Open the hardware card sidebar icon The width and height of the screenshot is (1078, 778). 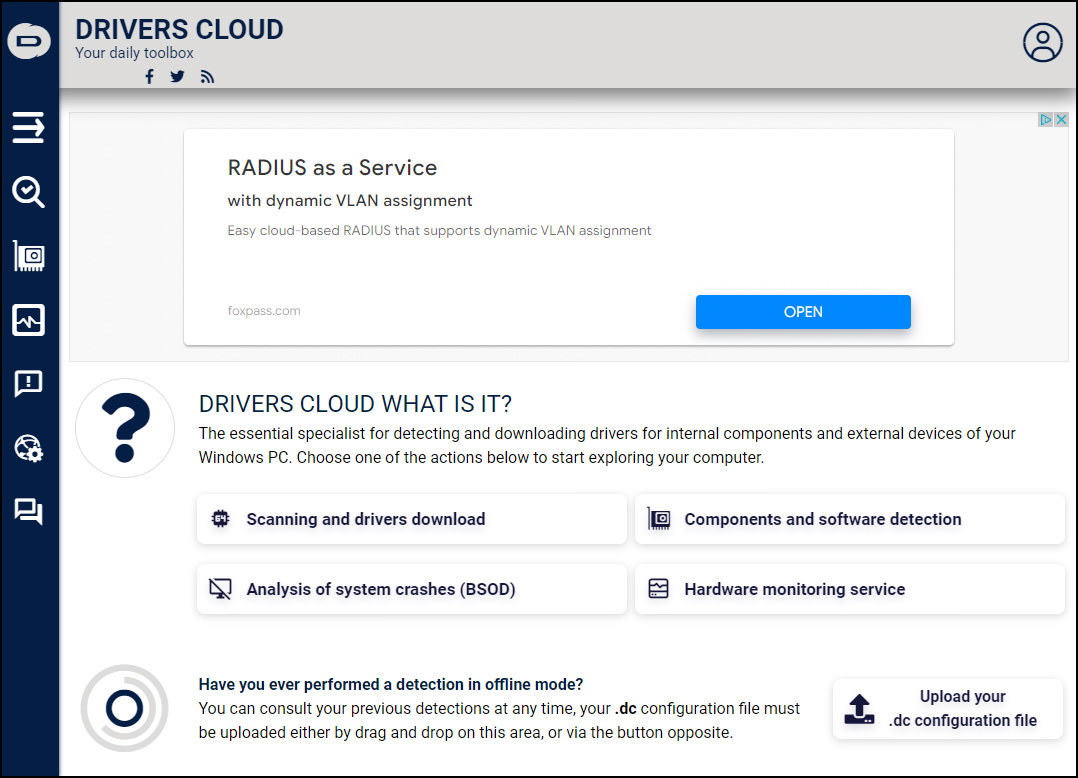pyautogui.click(x=29, y=256)
